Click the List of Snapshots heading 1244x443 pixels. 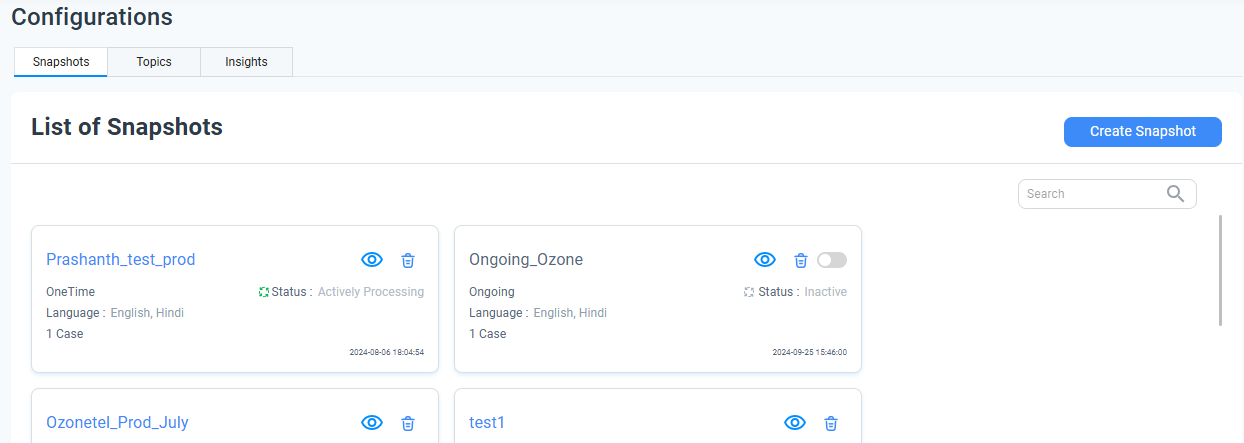[127, 127]
